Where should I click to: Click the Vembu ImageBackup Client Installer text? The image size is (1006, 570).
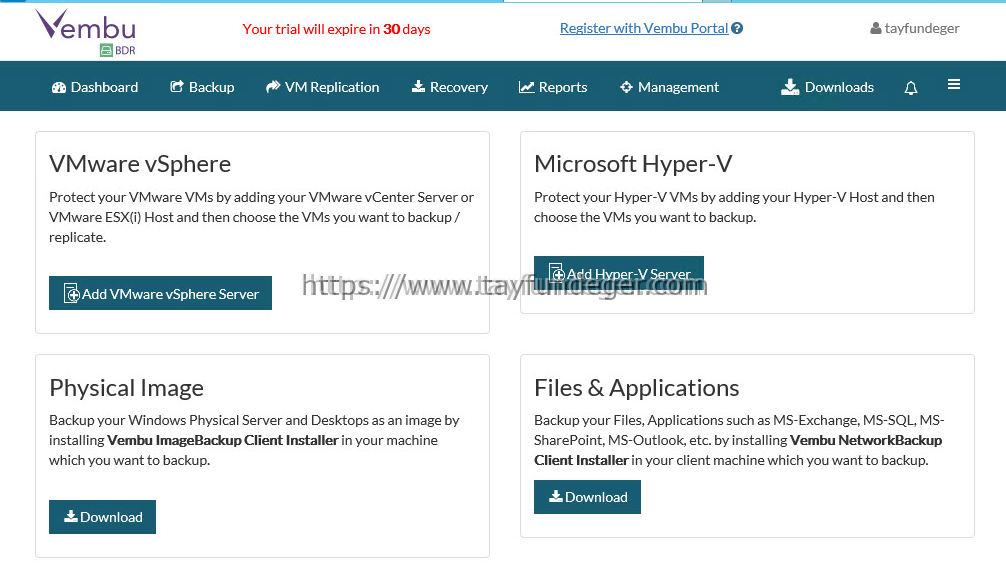[x=223, y=440]
